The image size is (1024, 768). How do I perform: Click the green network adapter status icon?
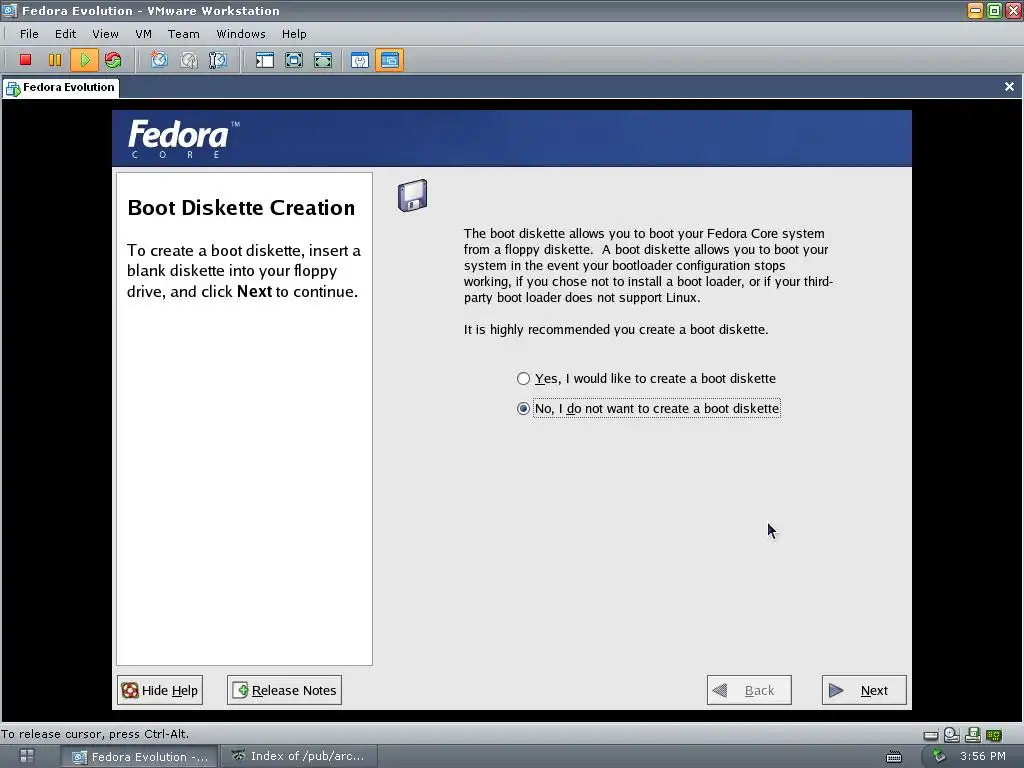pyautogui.click(x=993, y=735)
